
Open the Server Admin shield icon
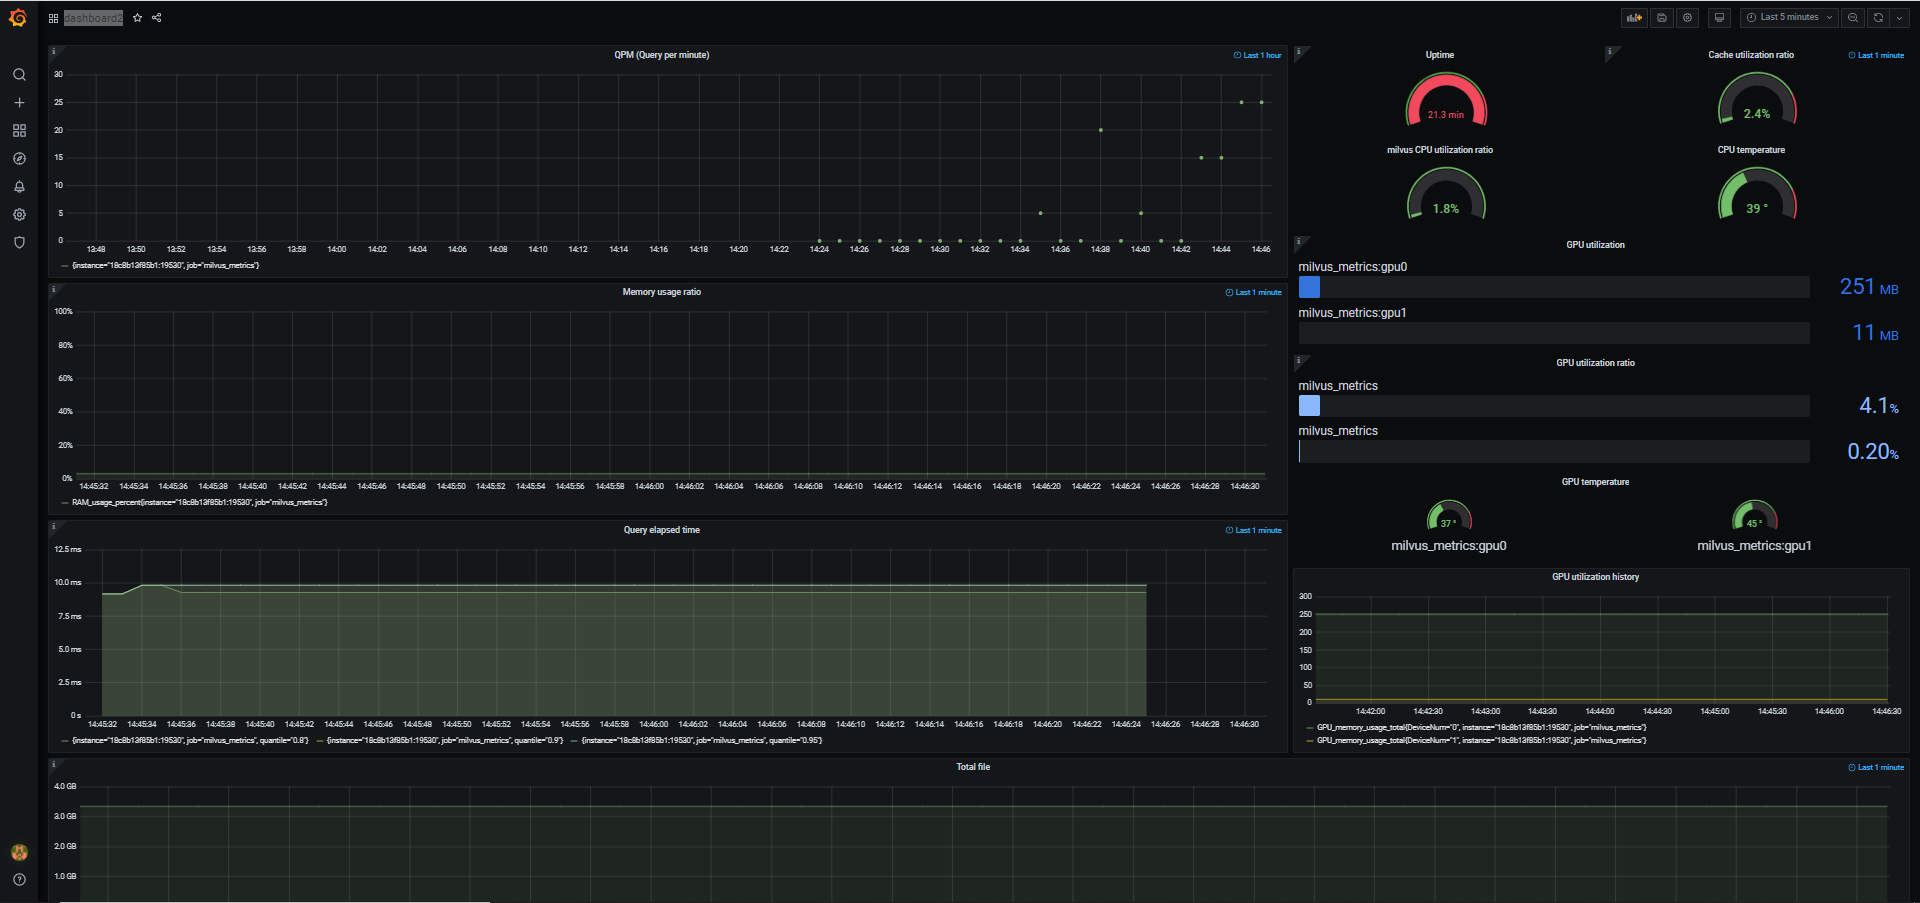click(x=19, y=243)
